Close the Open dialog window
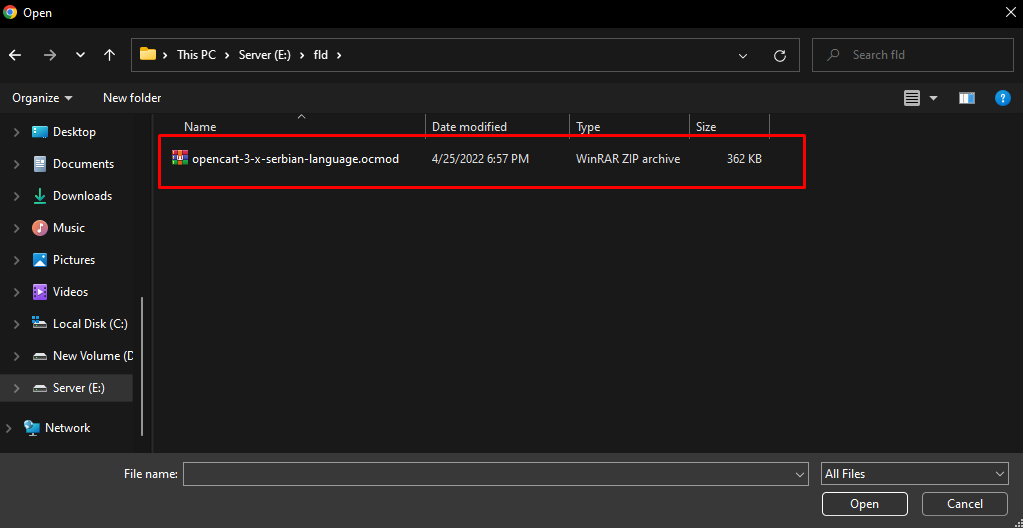 [1010, 12]
